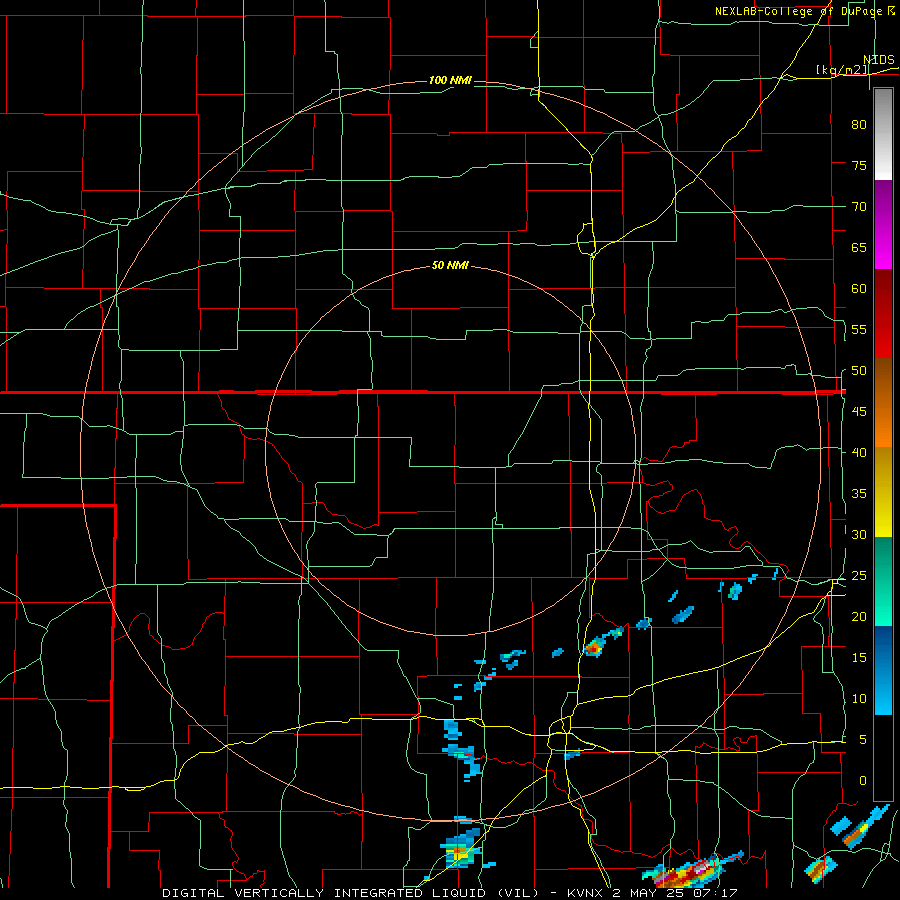Pick the blue segment of the color bar

click(x=883, y=670)
